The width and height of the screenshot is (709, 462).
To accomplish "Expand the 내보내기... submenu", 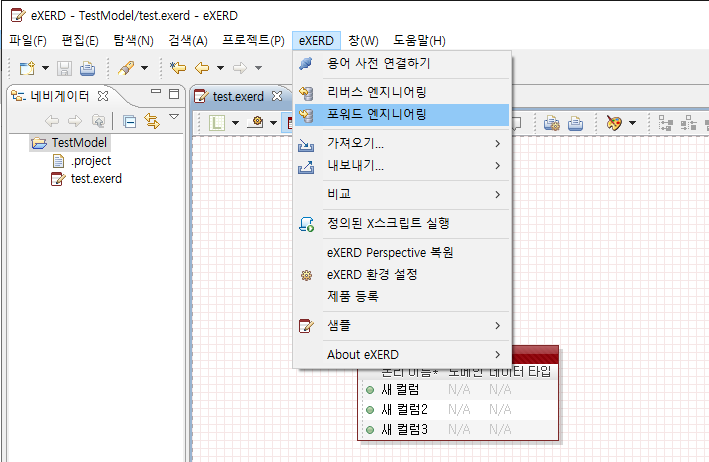I will click(x=402, y=166).
